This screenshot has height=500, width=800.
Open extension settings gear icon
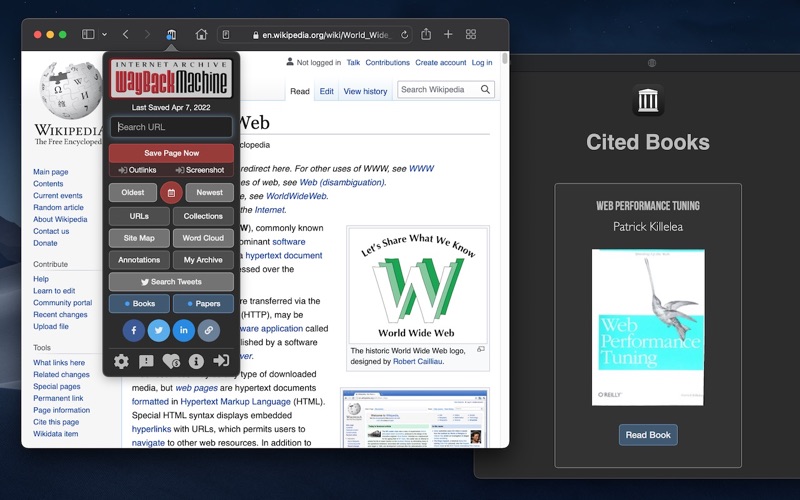tap(121, 361)
